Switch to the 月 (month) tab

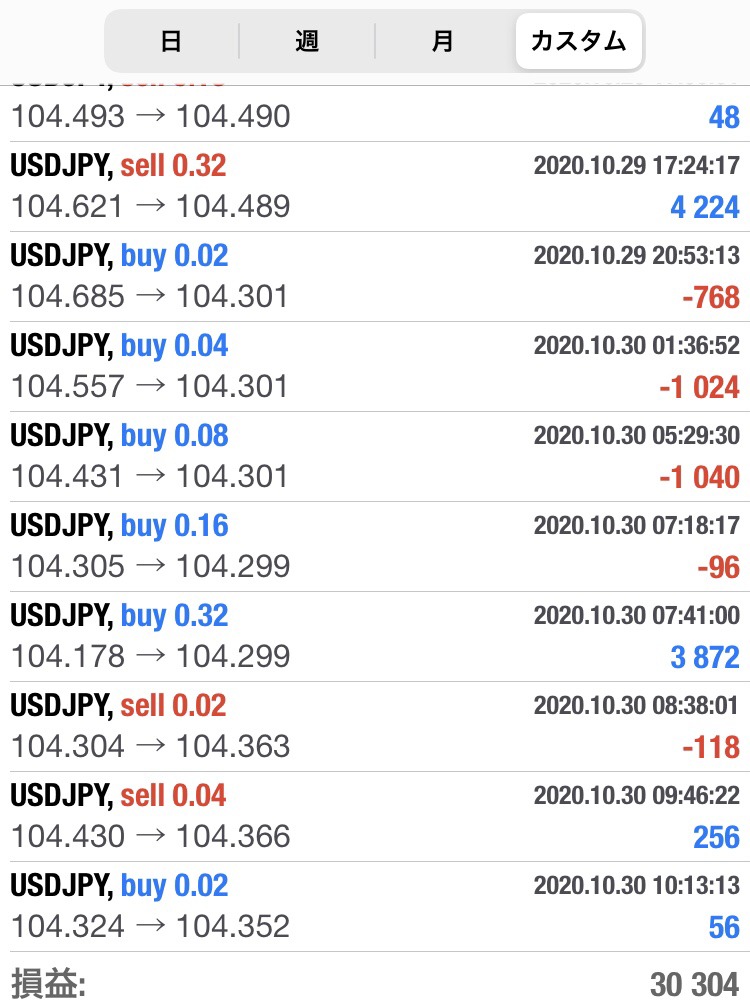point(443,41)
